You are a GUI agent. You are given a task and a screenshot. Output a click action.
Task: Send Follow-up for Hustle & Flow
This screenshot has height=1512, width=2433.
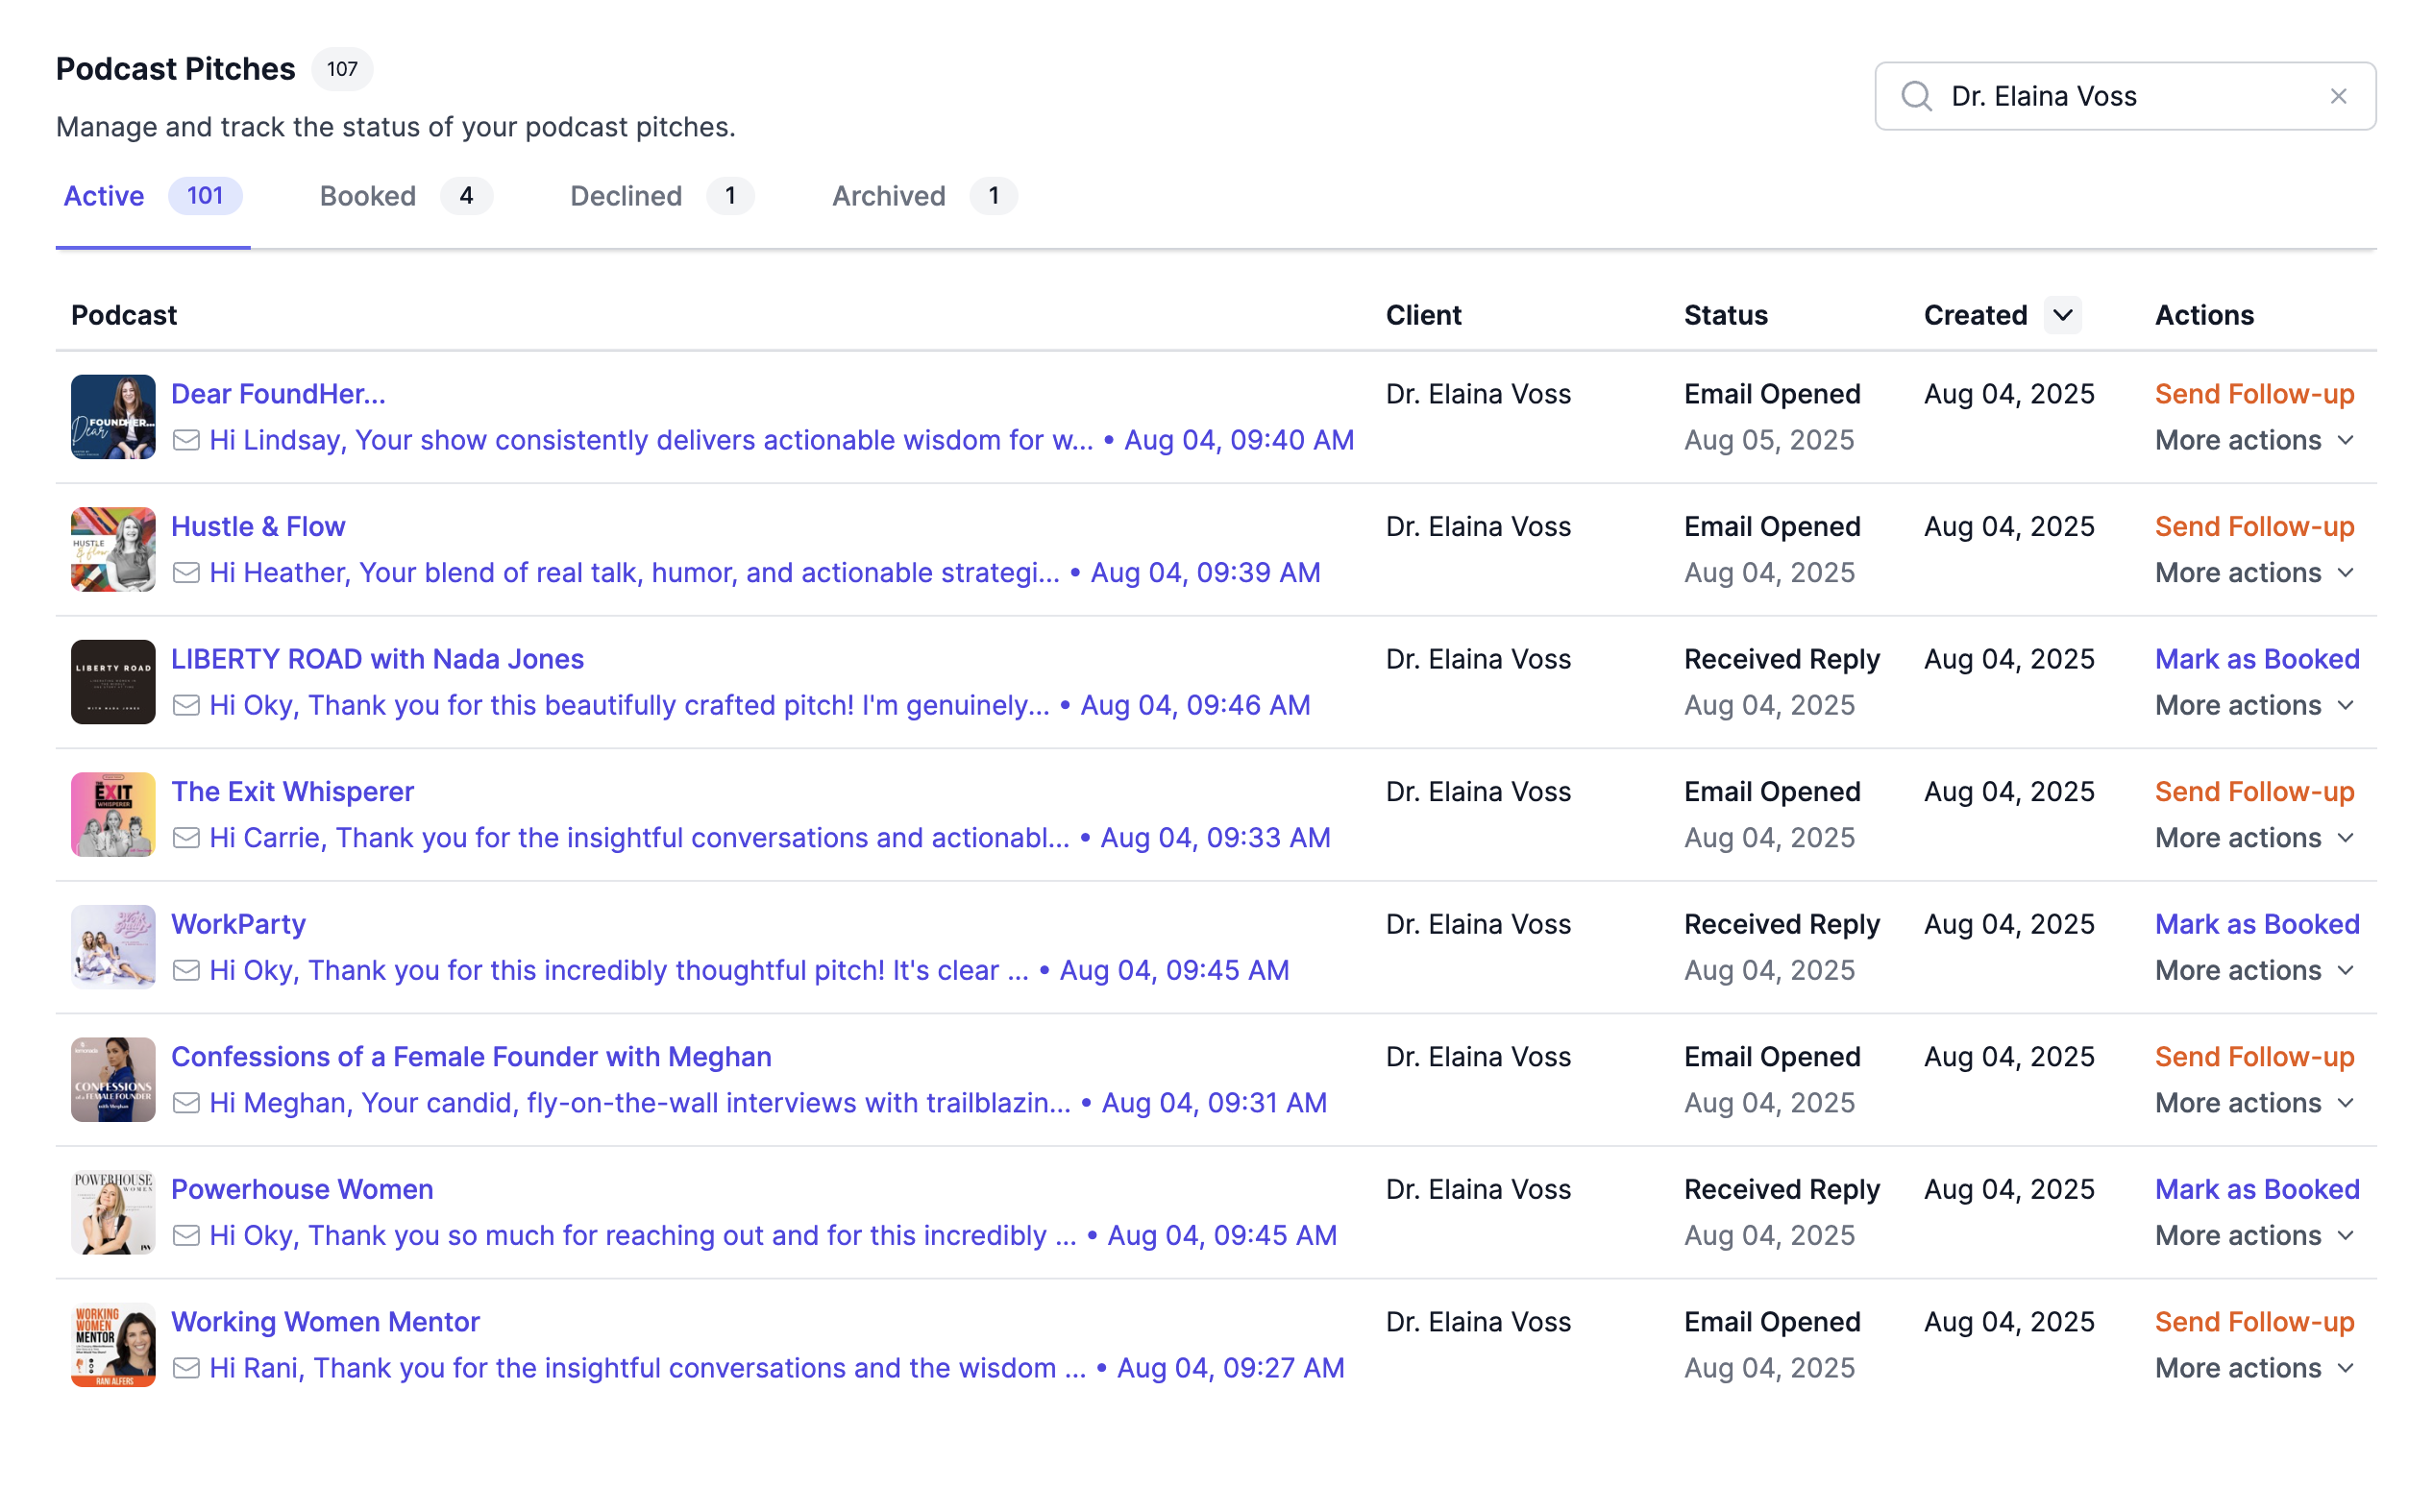2254,527
